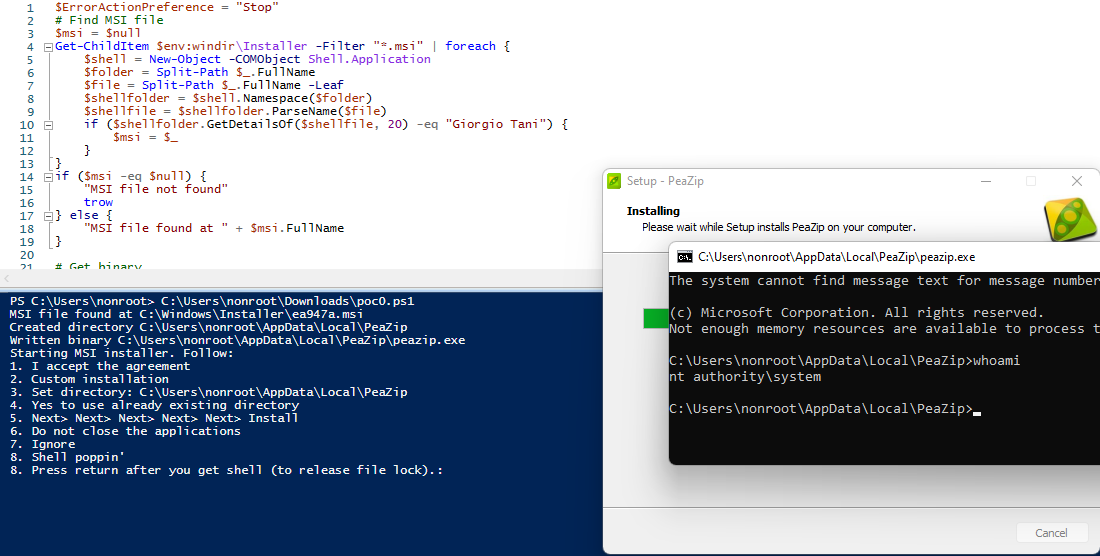The height and width of the screenshot is (556, 1100).
Task: Click the "1. I accept the agreement" console line
Action: (100, 366)
